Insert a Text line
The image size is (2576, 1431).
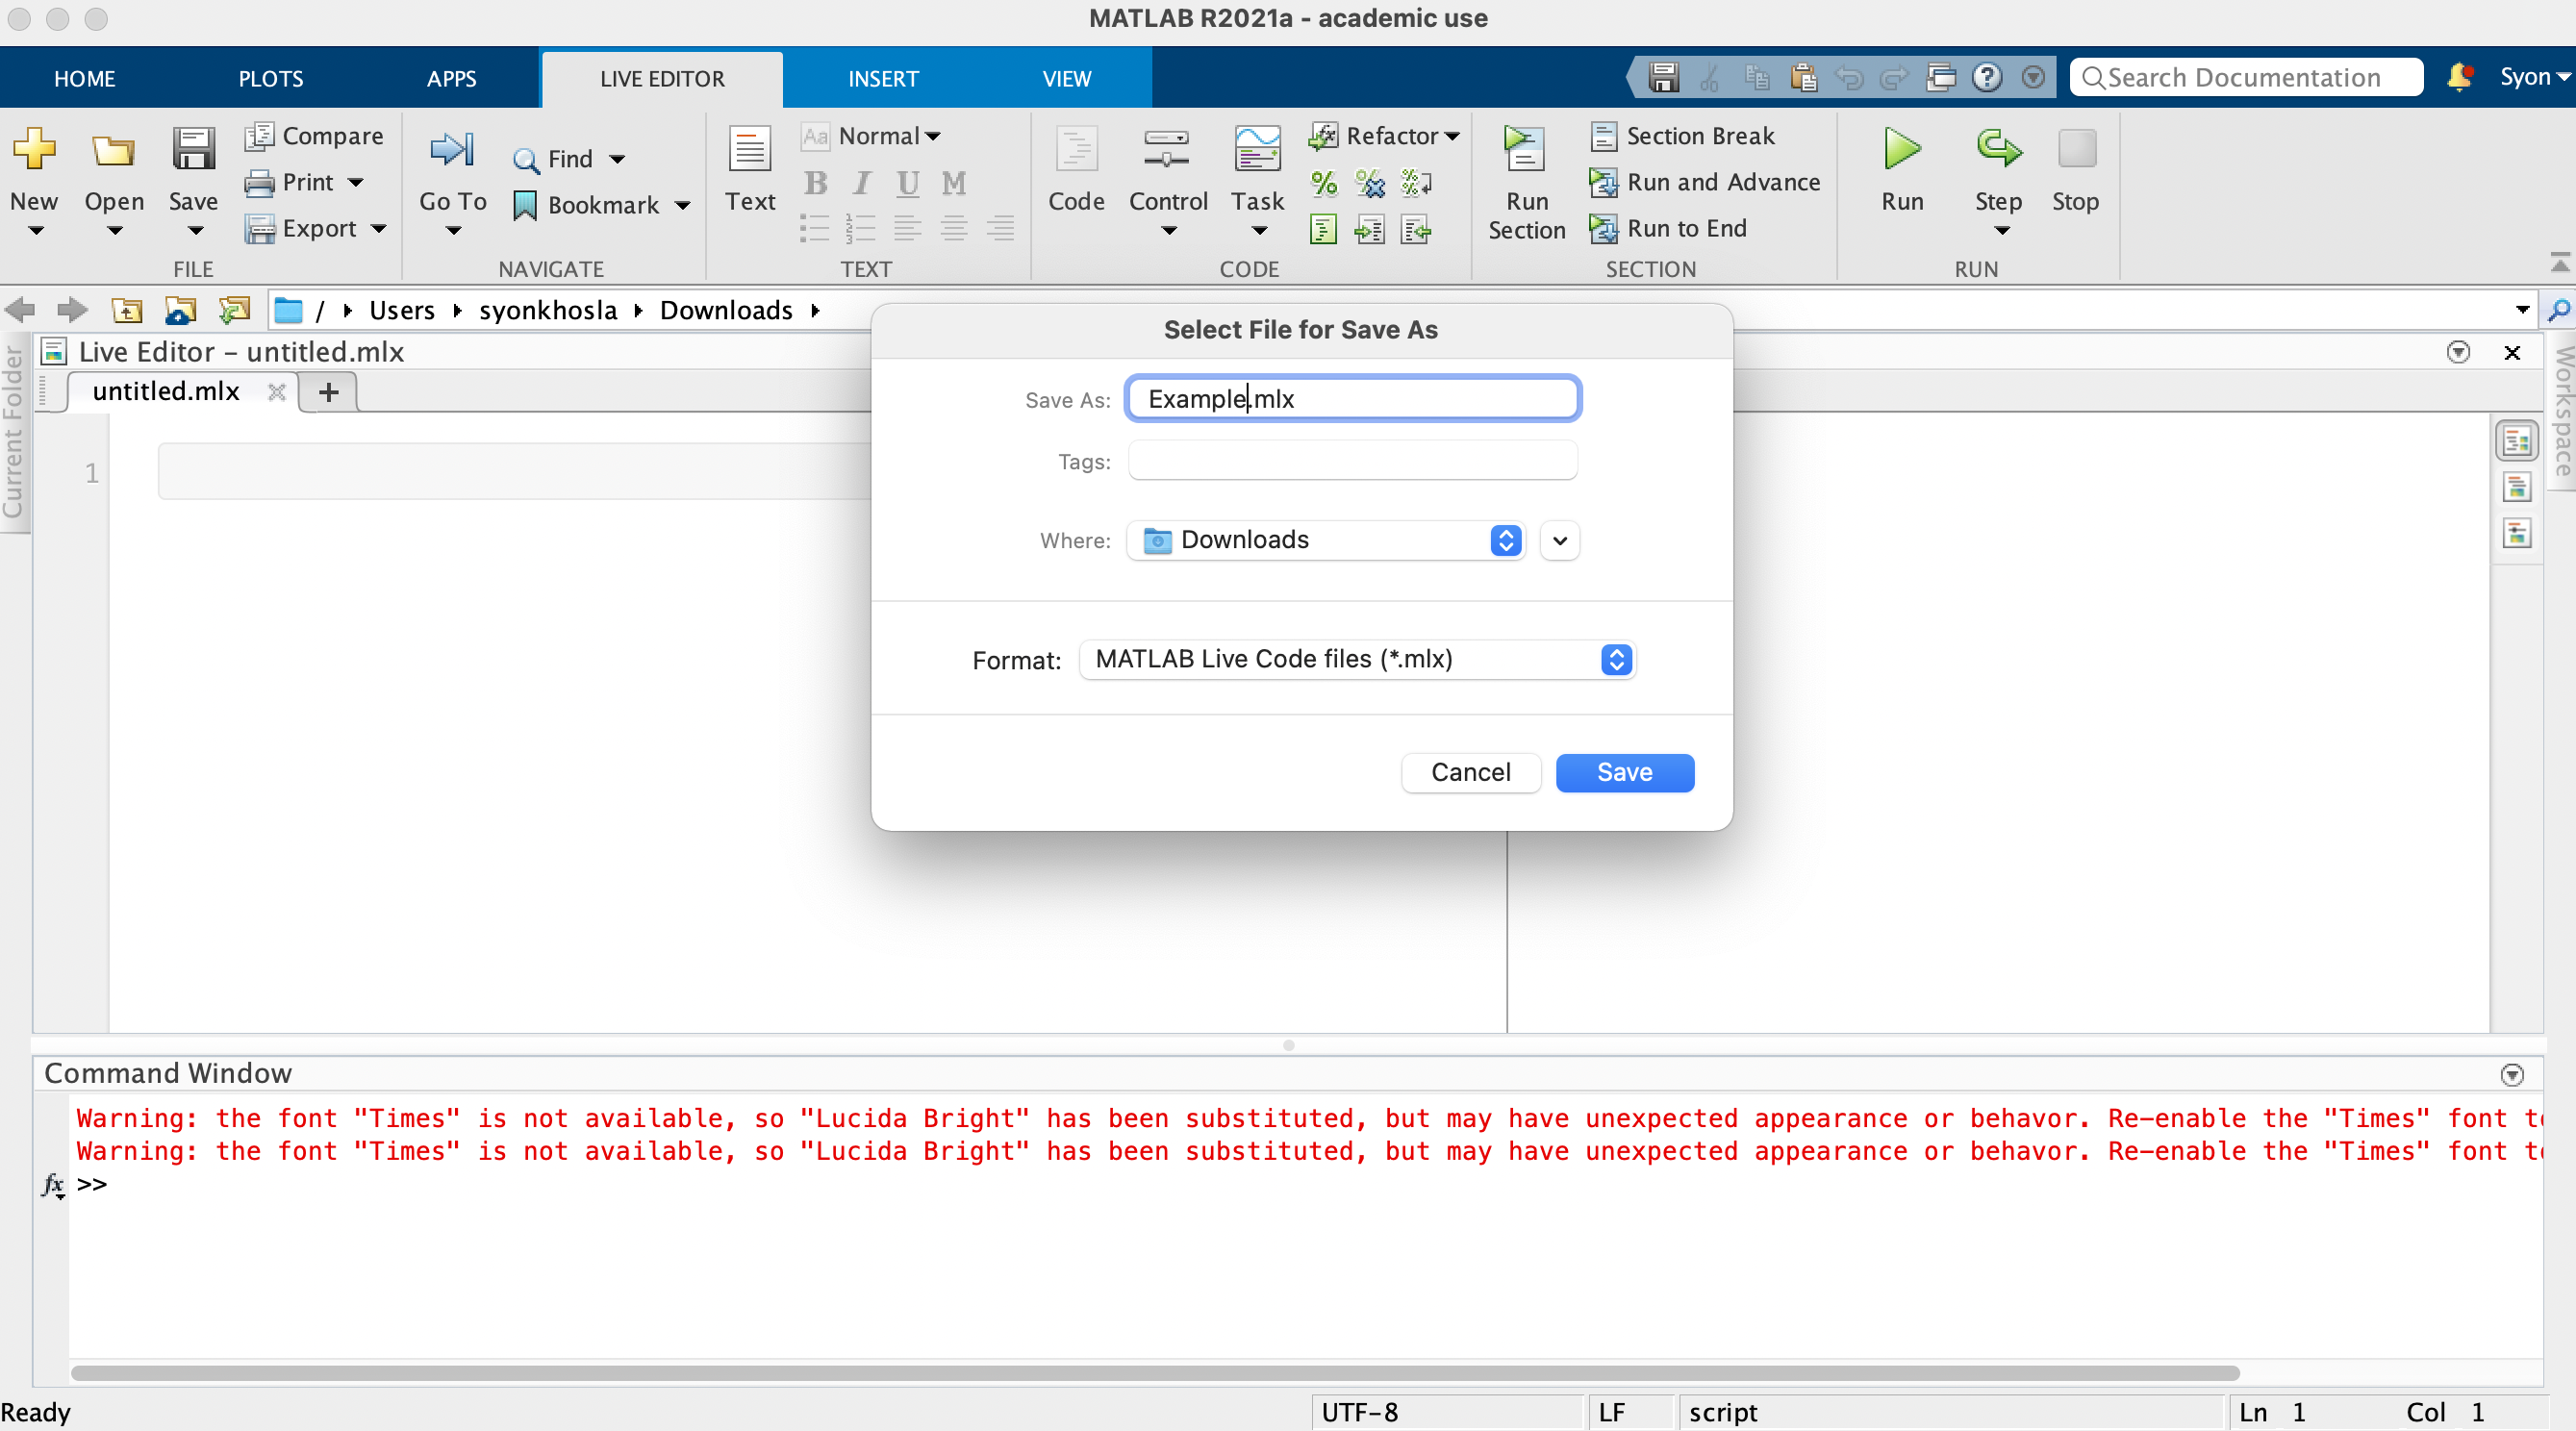point(750,170)
